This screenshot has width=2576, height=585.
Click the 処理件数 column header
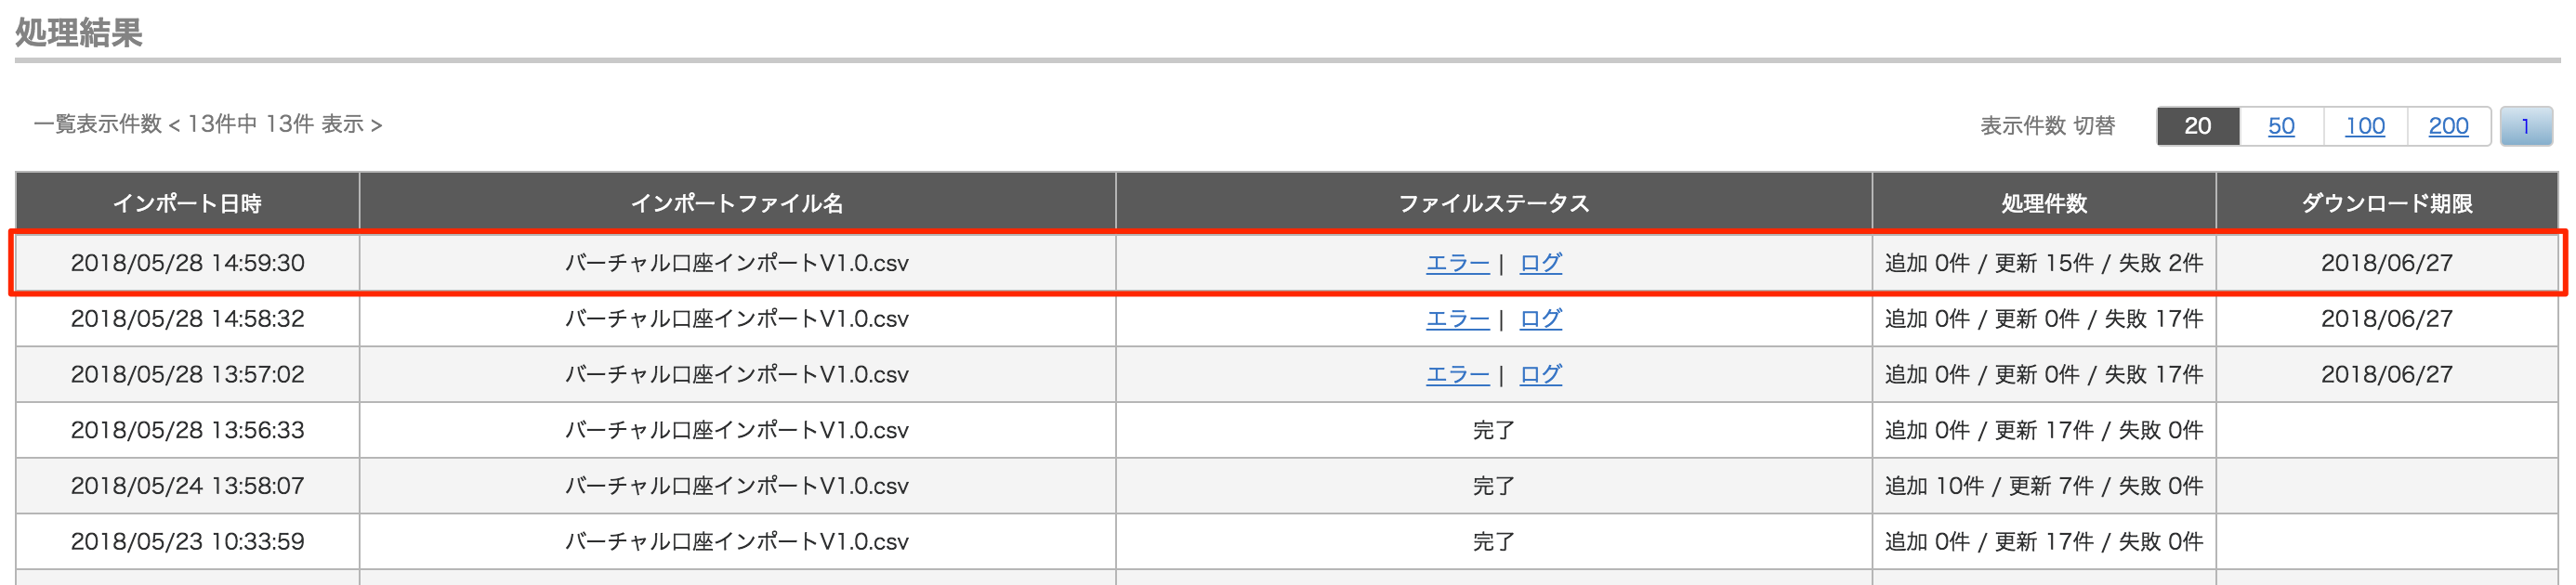pyautogui.click(x=2044, y=203)
